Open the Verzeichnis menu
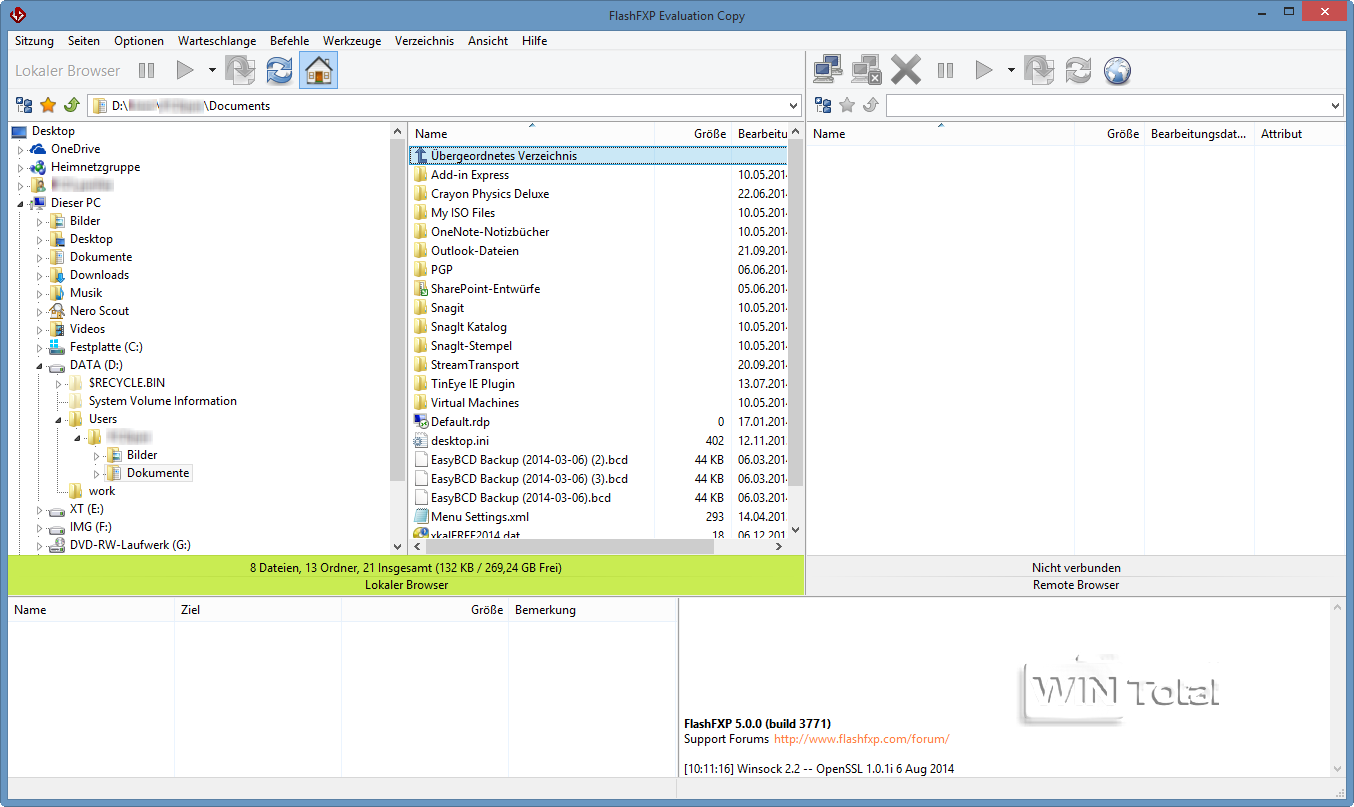 pyautogui.click(x=425, y=41)
